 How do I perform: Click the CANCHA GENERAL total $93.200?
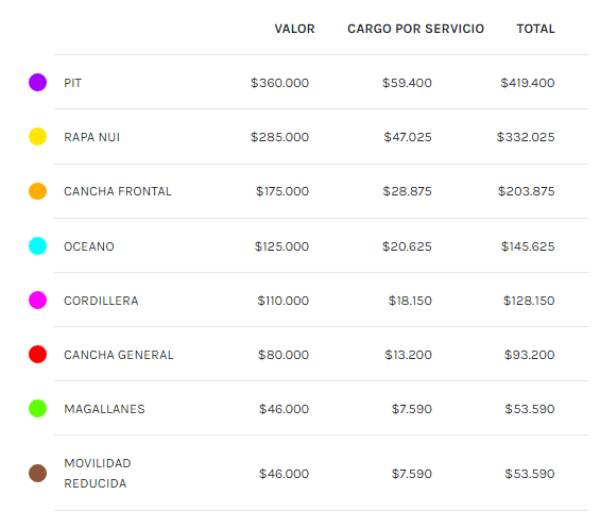[x=530, y=354]
